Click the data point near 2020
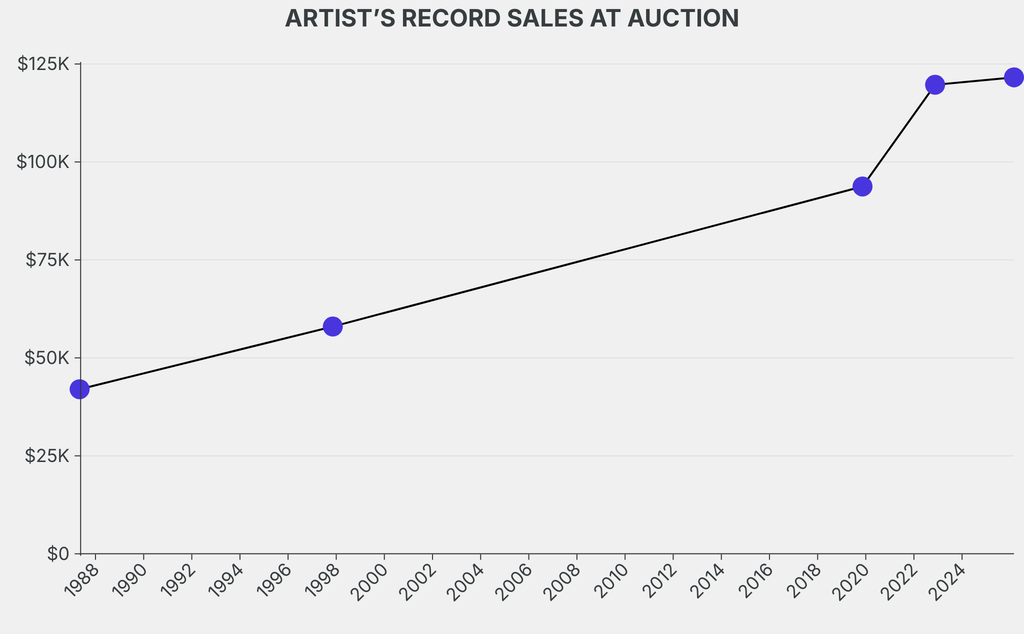This screenshot has height=634, width=1024. (862, 187)
